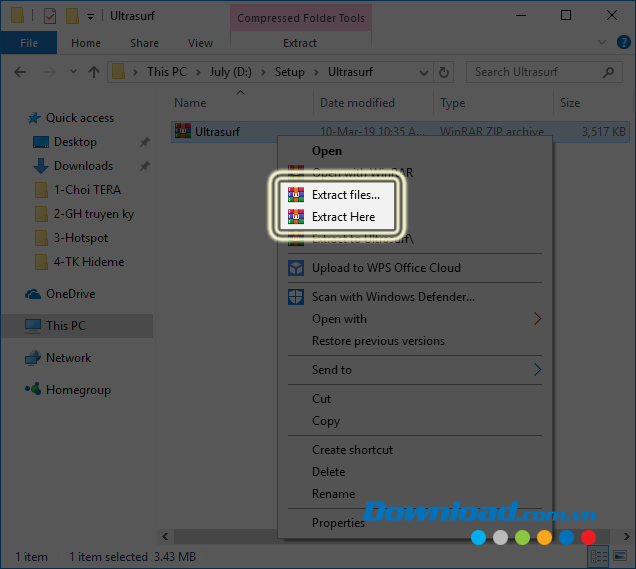The image size is (636, 569).
Task: Expand the Open with submenu
Action: pos(537,319)
